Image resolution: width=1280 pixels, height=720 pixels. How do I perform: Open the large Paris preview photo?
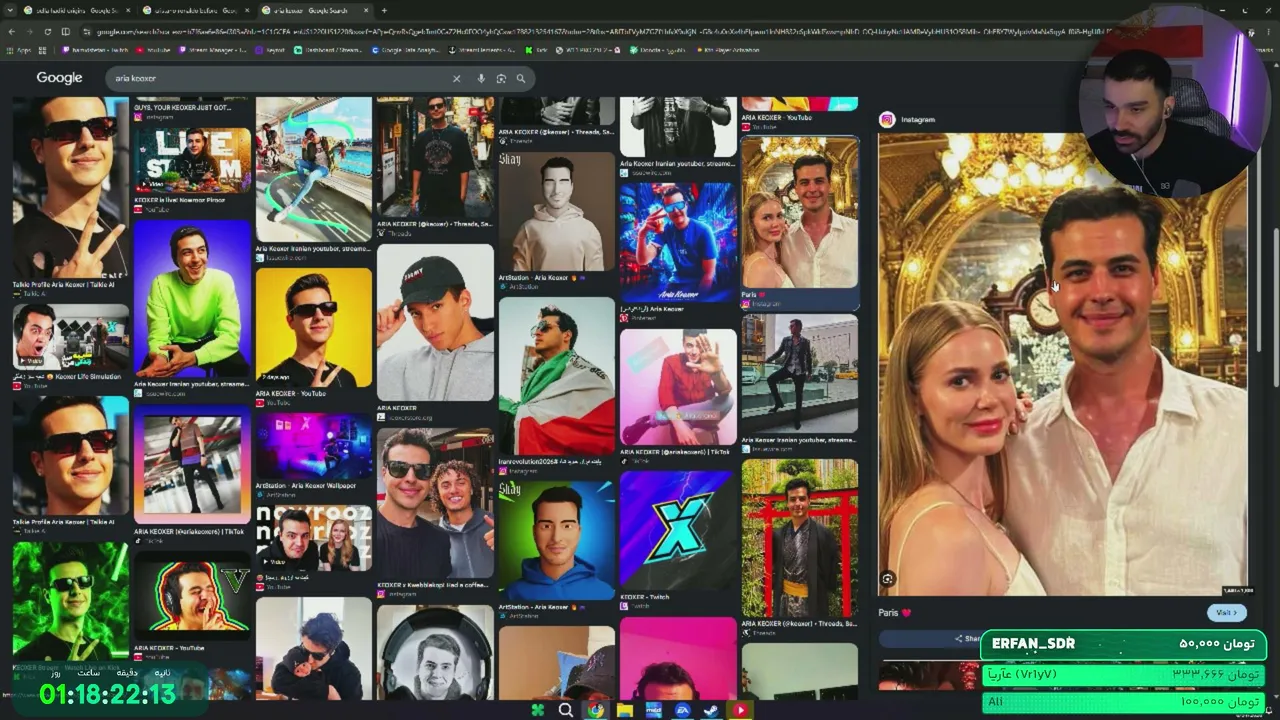click(1063, 364)
